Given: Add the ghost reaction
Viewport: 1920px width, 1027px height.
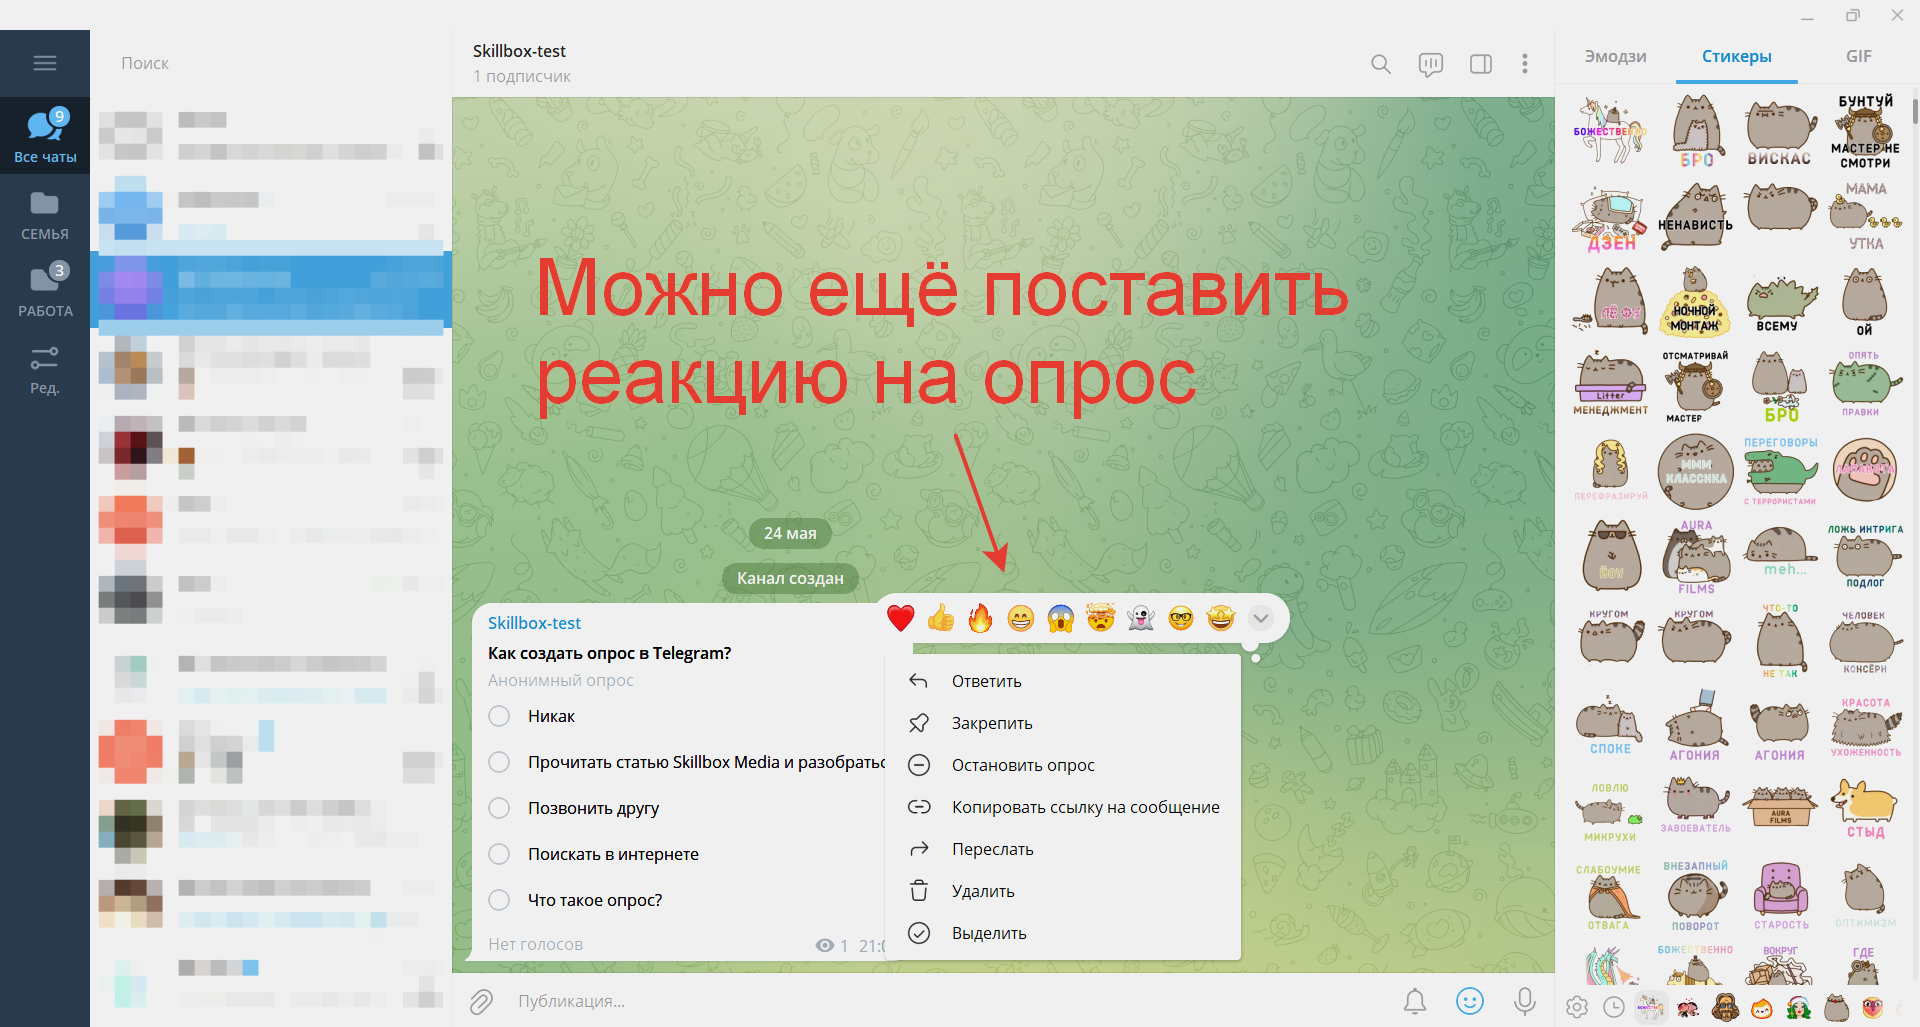Looking at the screenshot, I should pos(1141,618).
